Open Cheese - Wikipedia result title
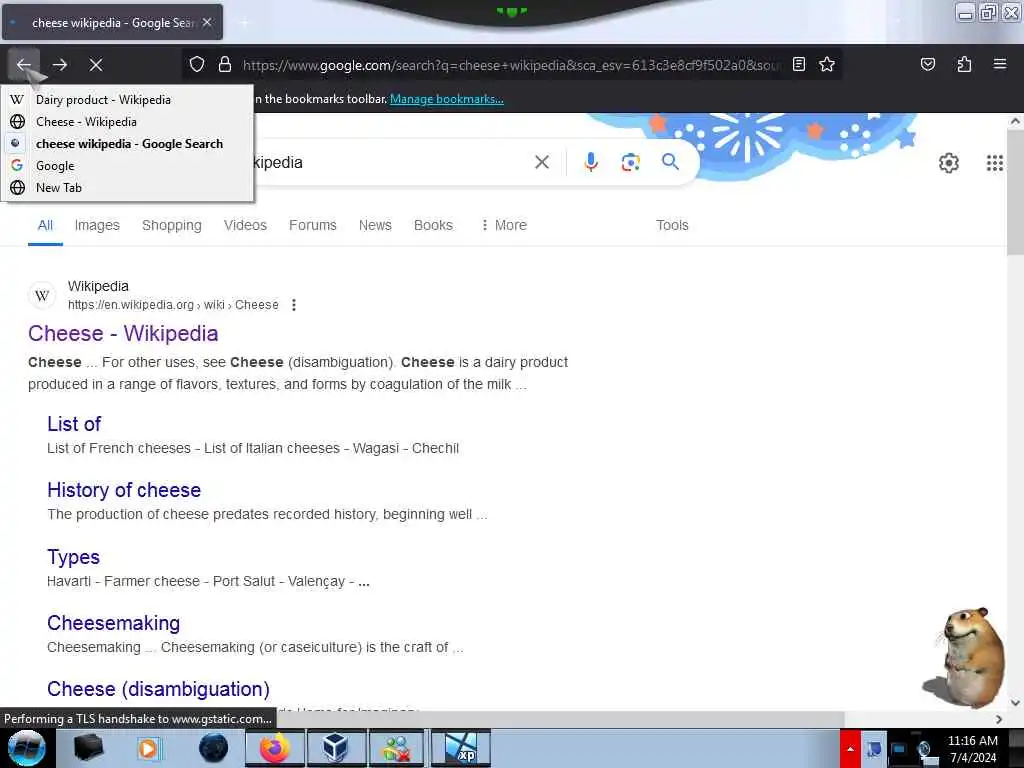This screenshot has height=768, width=1024. pyautogui.click(x=123, y=334)
